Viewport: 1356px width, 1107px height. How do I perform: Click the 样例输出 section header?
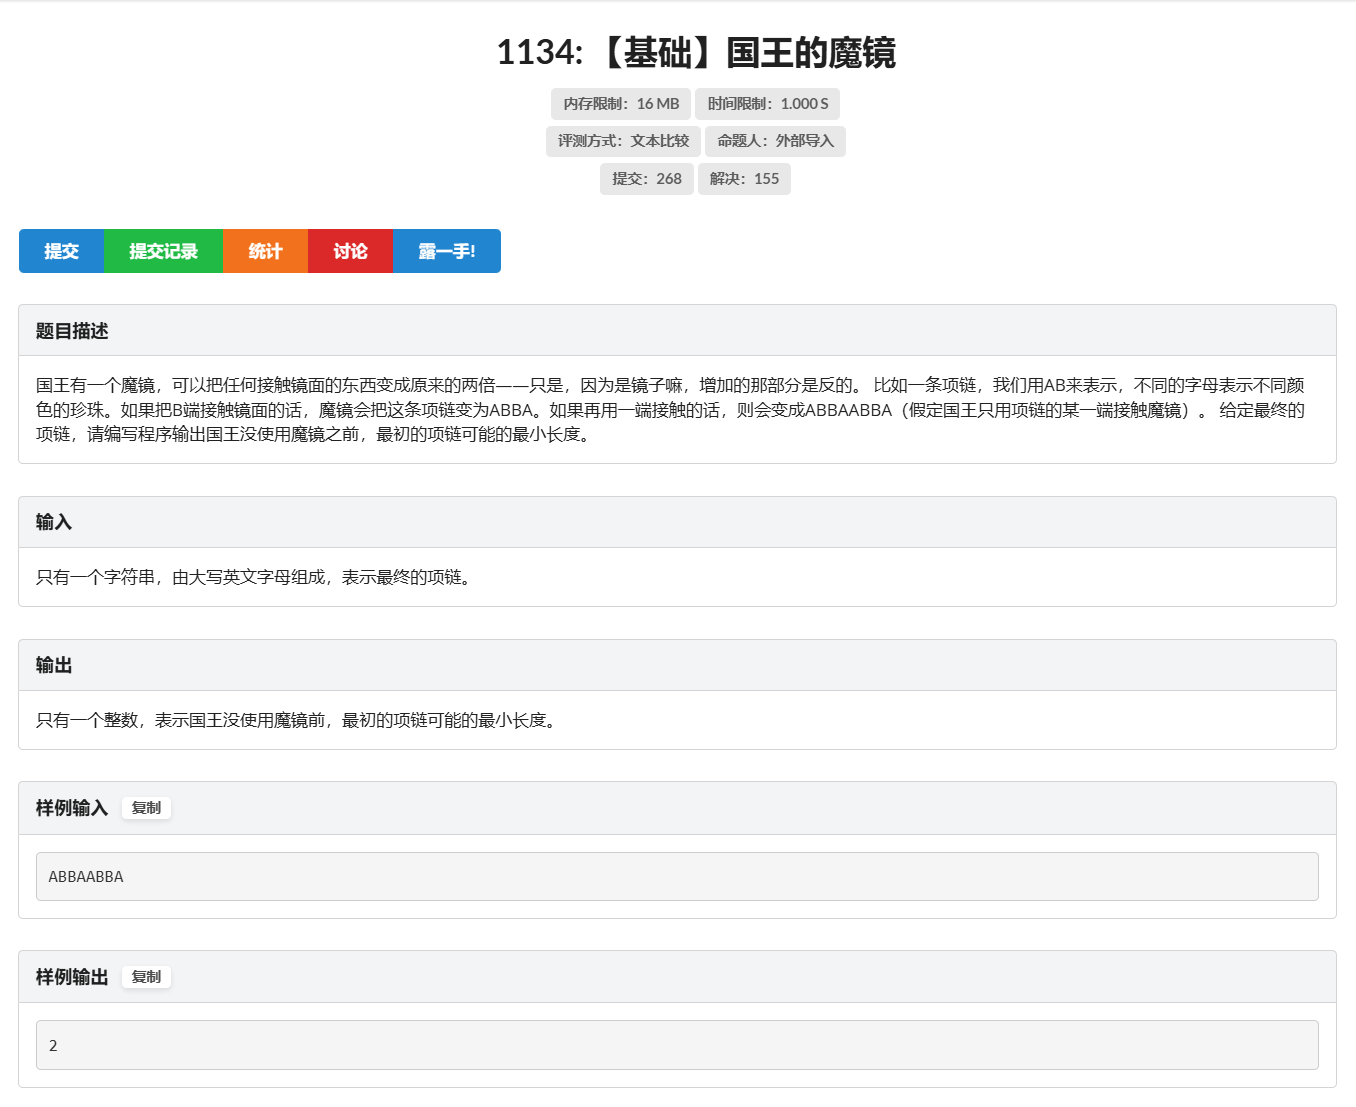71,977
